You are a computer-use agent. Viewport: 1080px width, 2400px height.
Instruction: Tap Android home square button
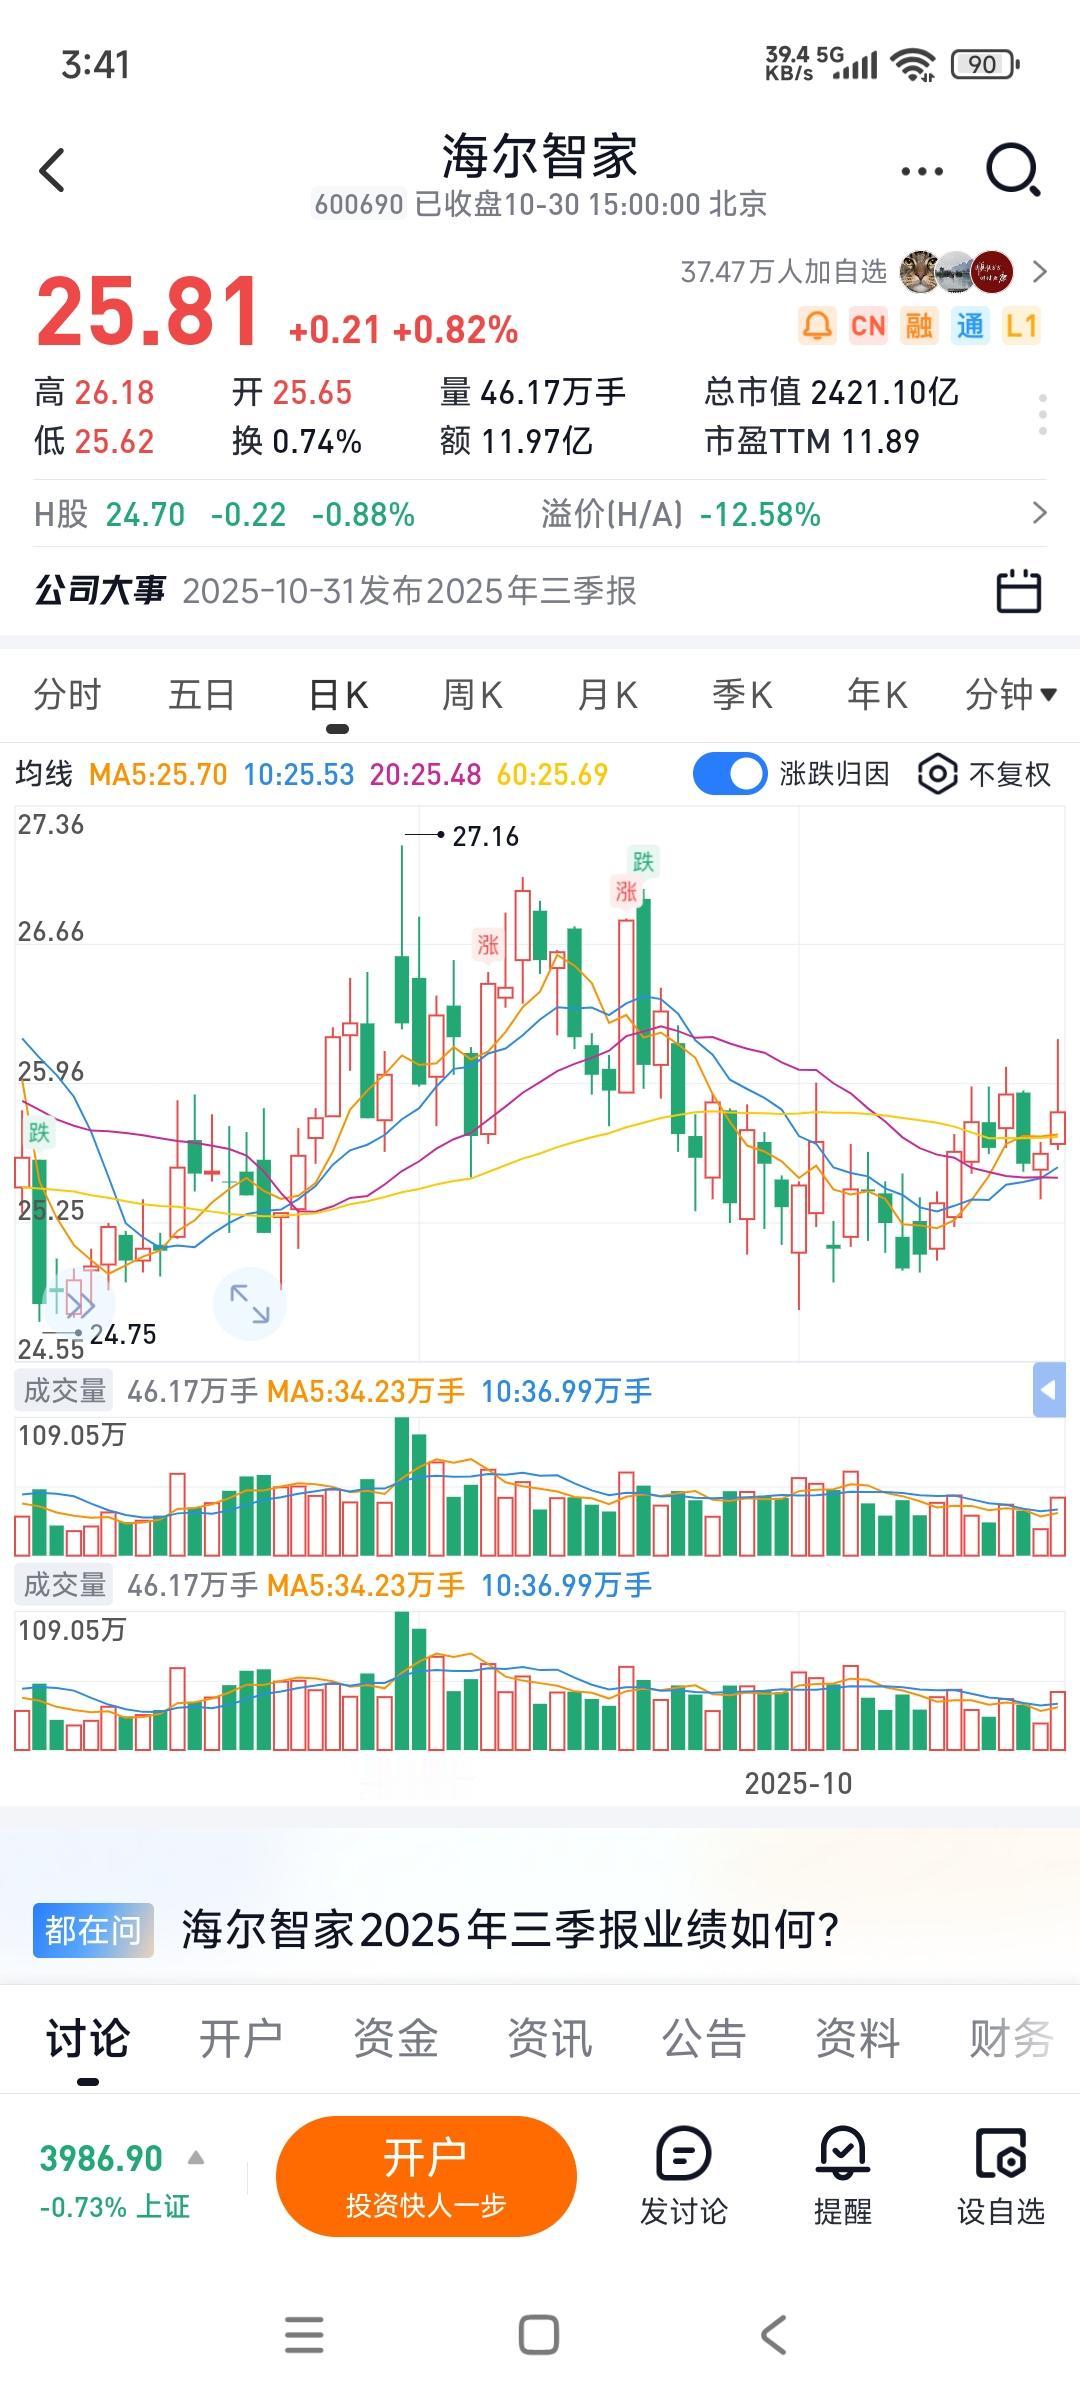539,2335
